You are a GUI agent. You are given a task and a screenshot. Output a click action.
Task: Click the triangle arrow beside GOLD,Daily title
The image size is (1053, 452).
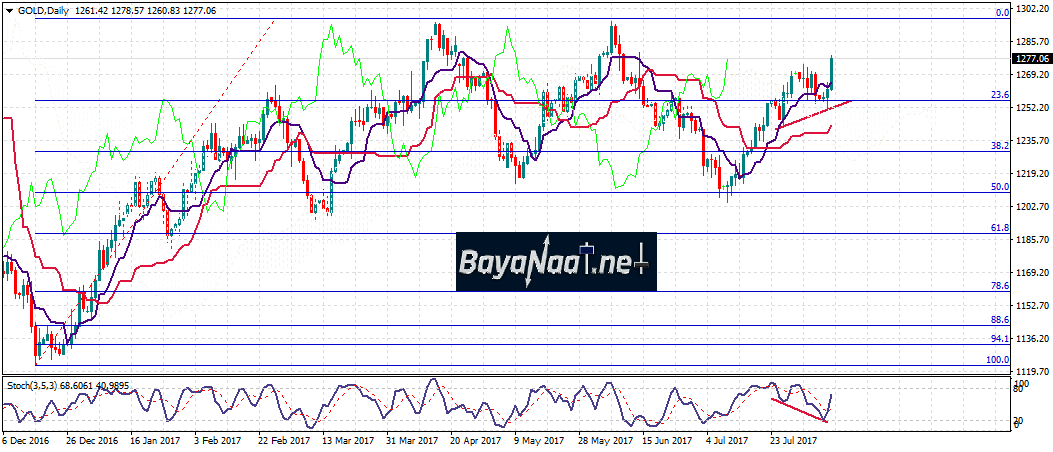click(9, 9)
